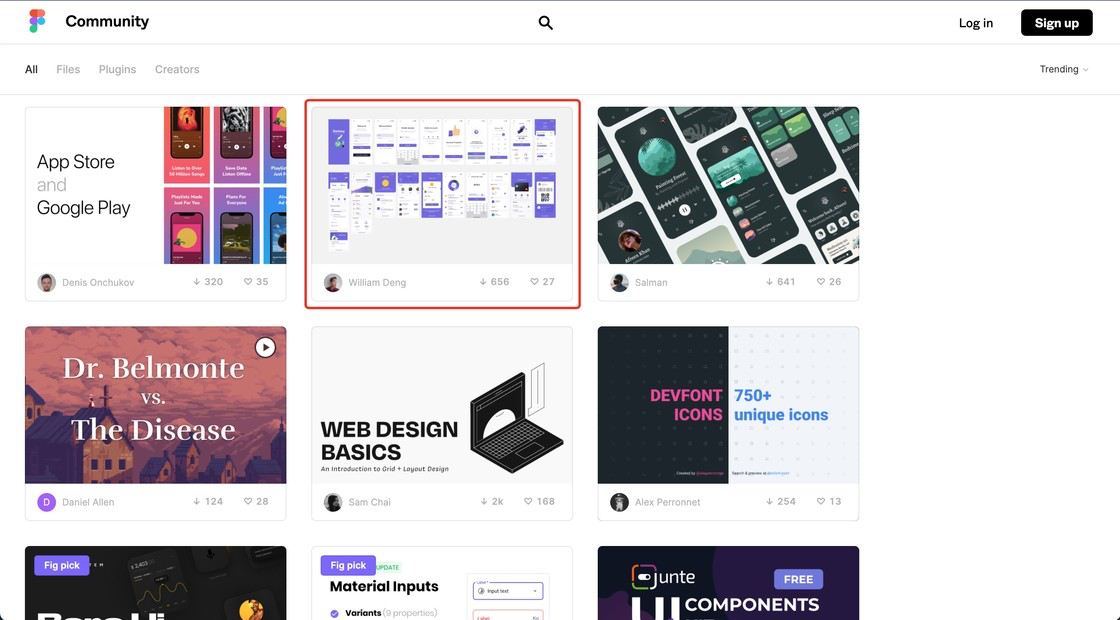The height and width of the screenshot is (620, 1120).
Task: Click the Figma logo
Action: (x=37, y=21)
